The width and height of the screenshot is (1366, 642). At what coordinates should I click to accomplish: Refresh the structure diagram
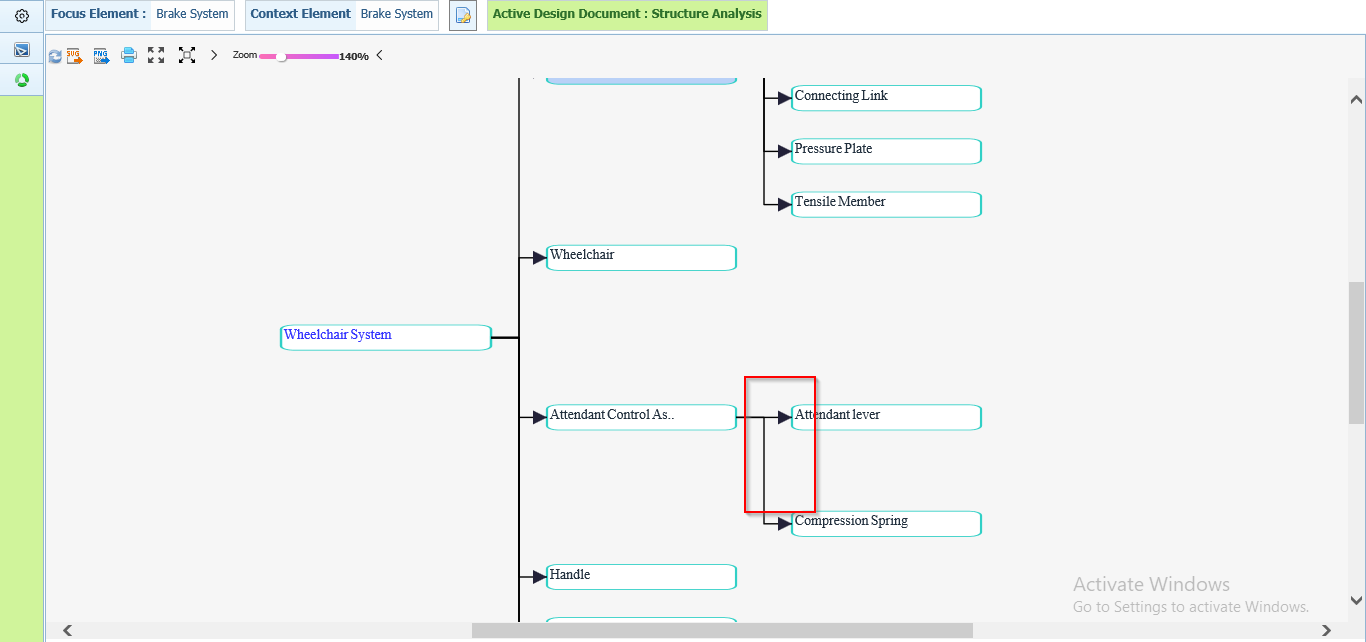click(x=55, y=56)
